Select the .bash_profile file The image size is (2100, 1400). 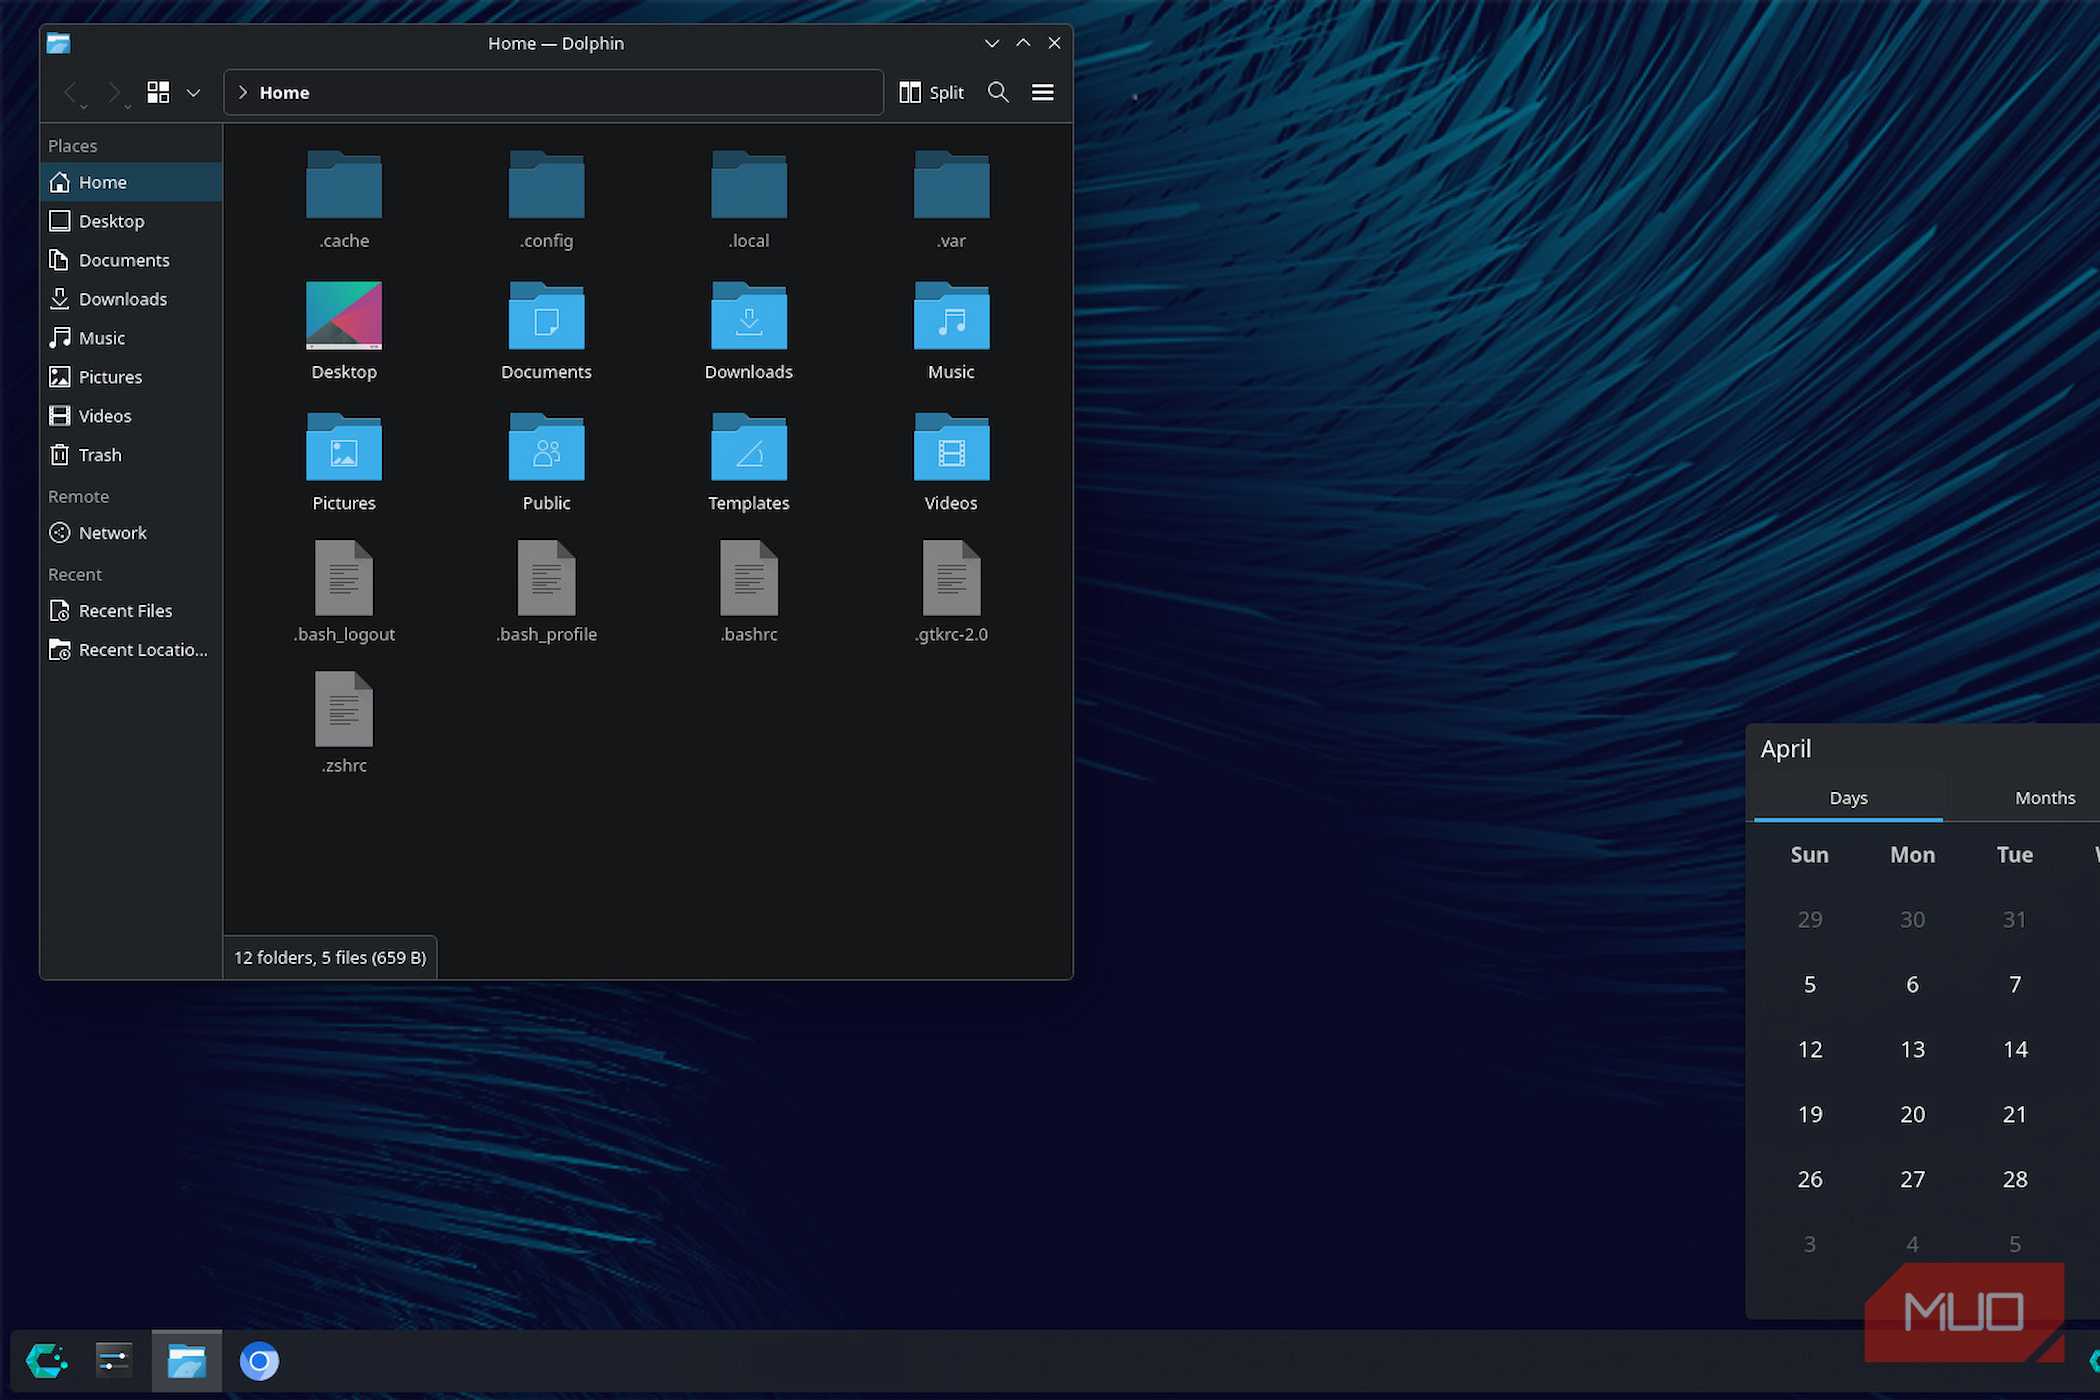coord(546,578)
